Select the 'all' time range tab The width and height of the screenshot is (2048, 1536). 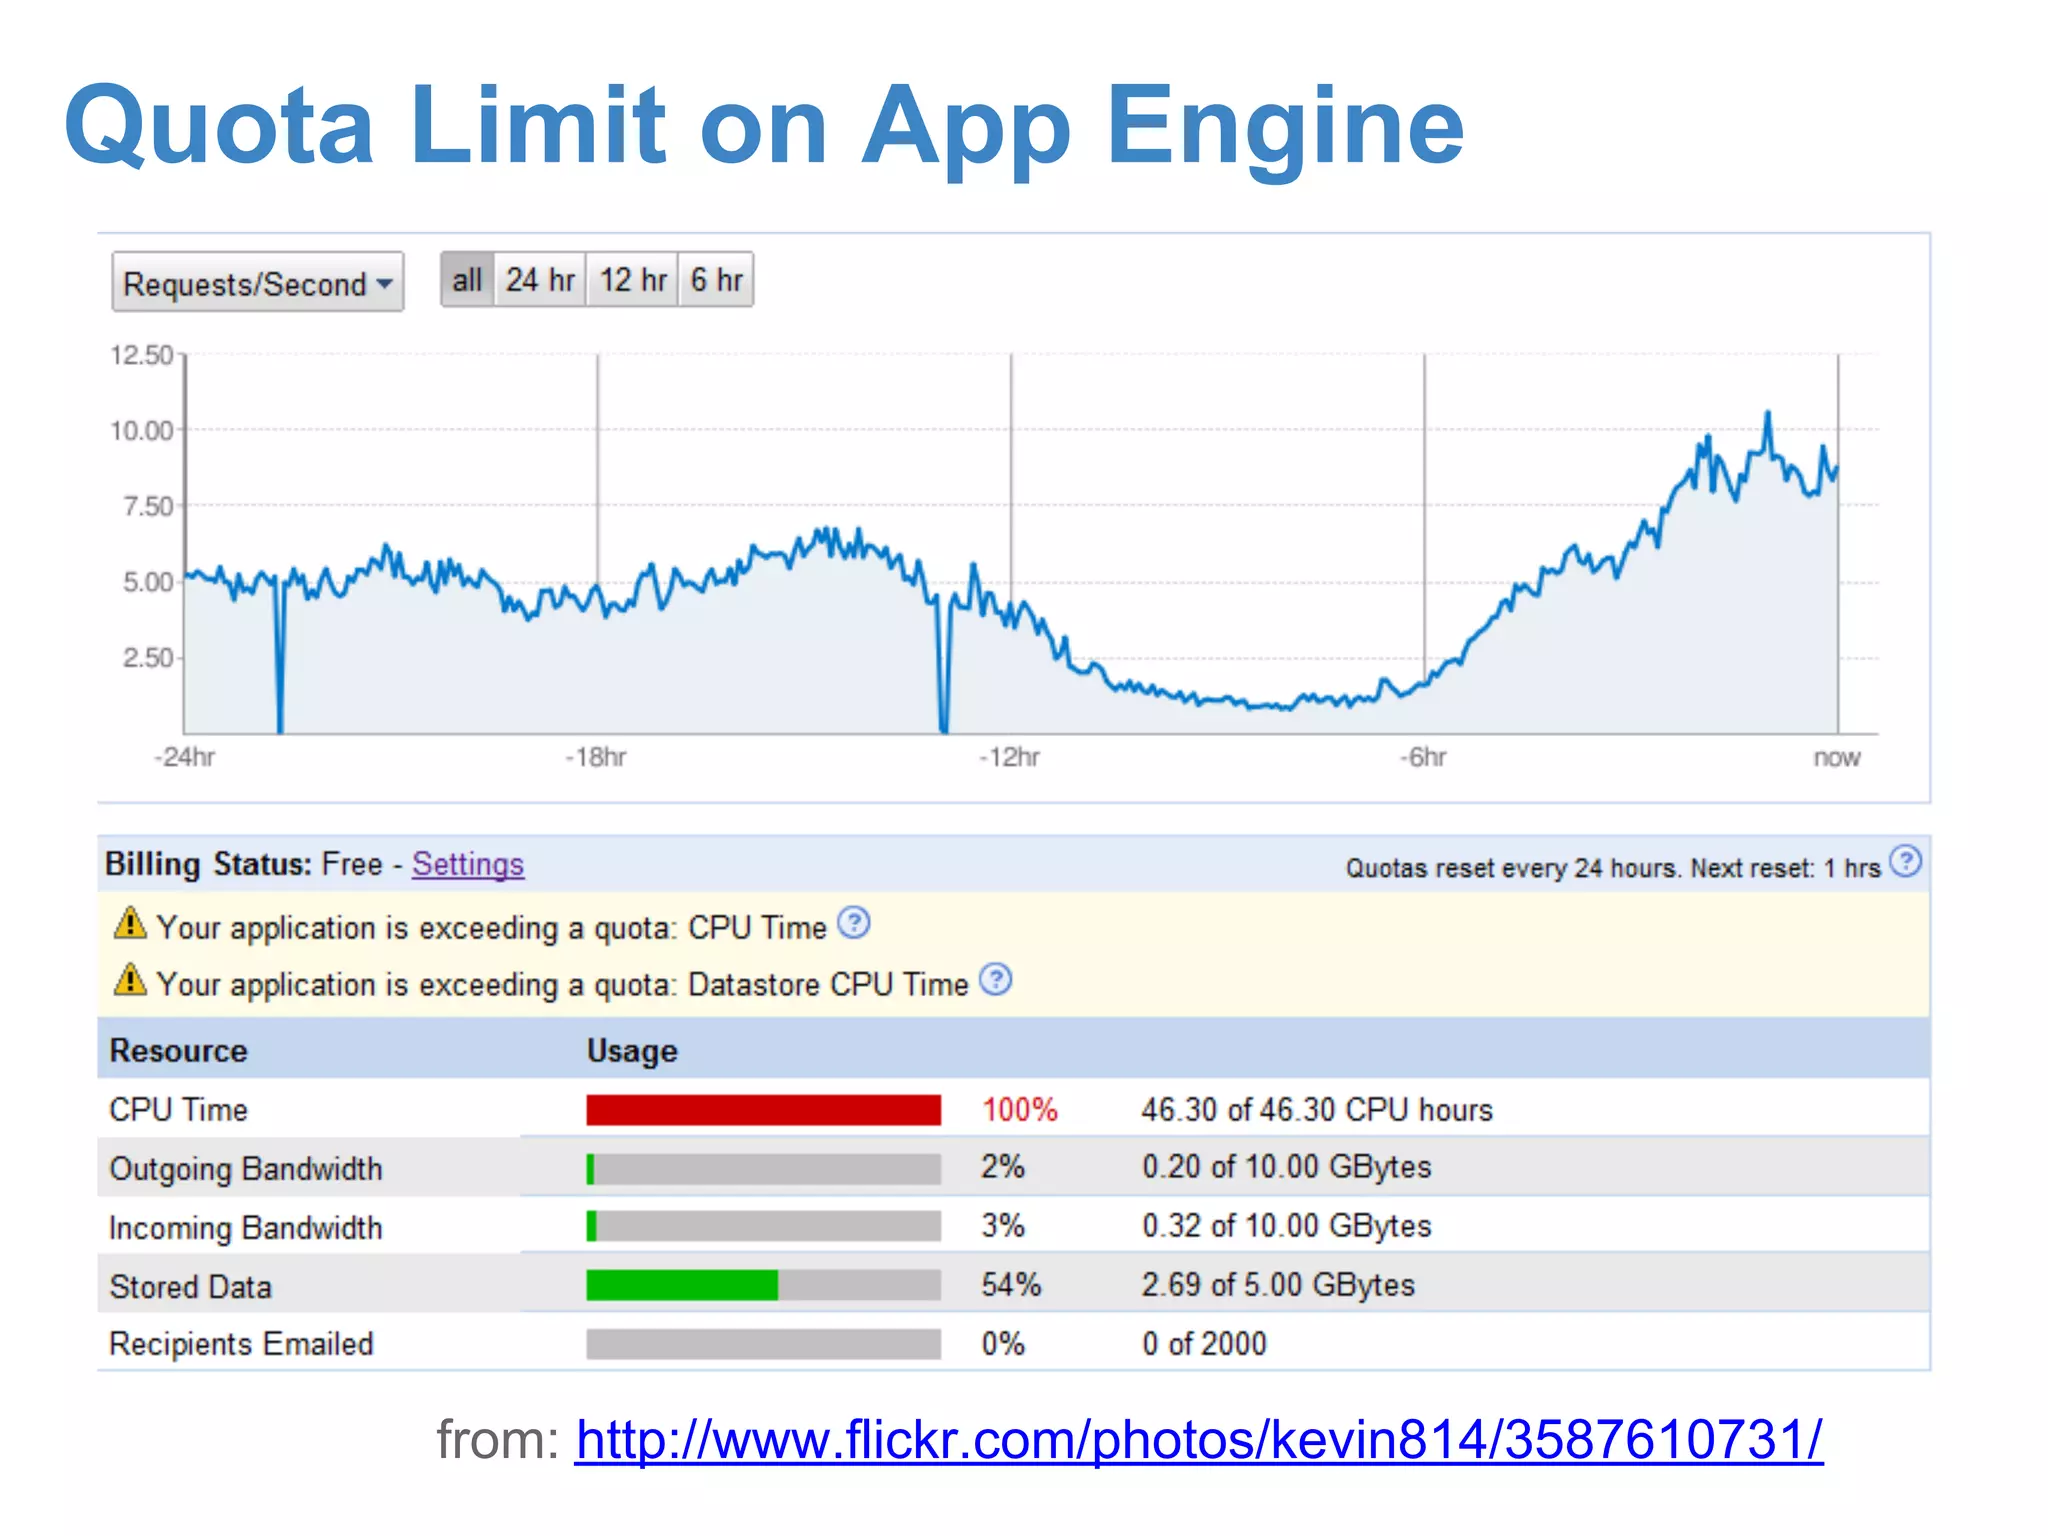pos(467,280)
